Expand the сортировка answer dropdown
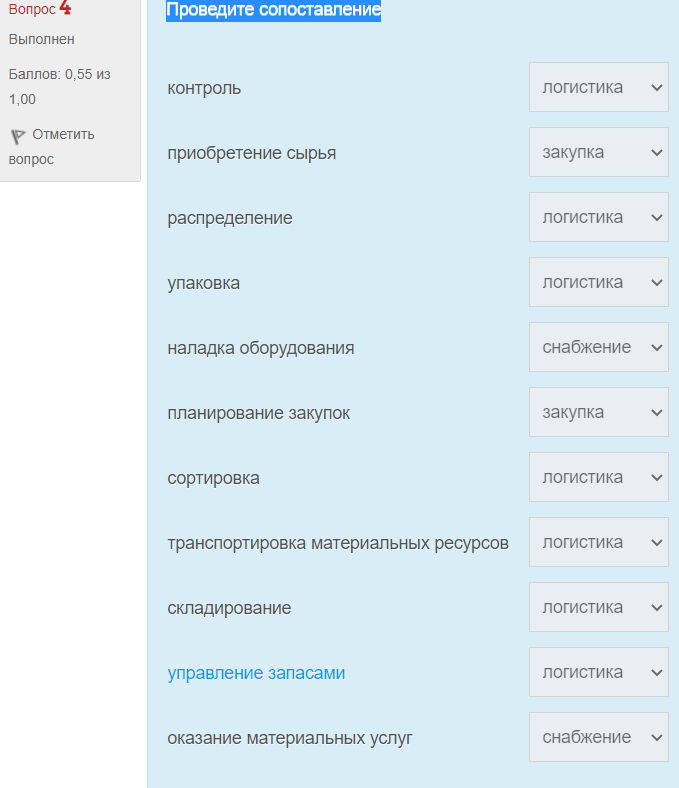 tap(599, 477)
